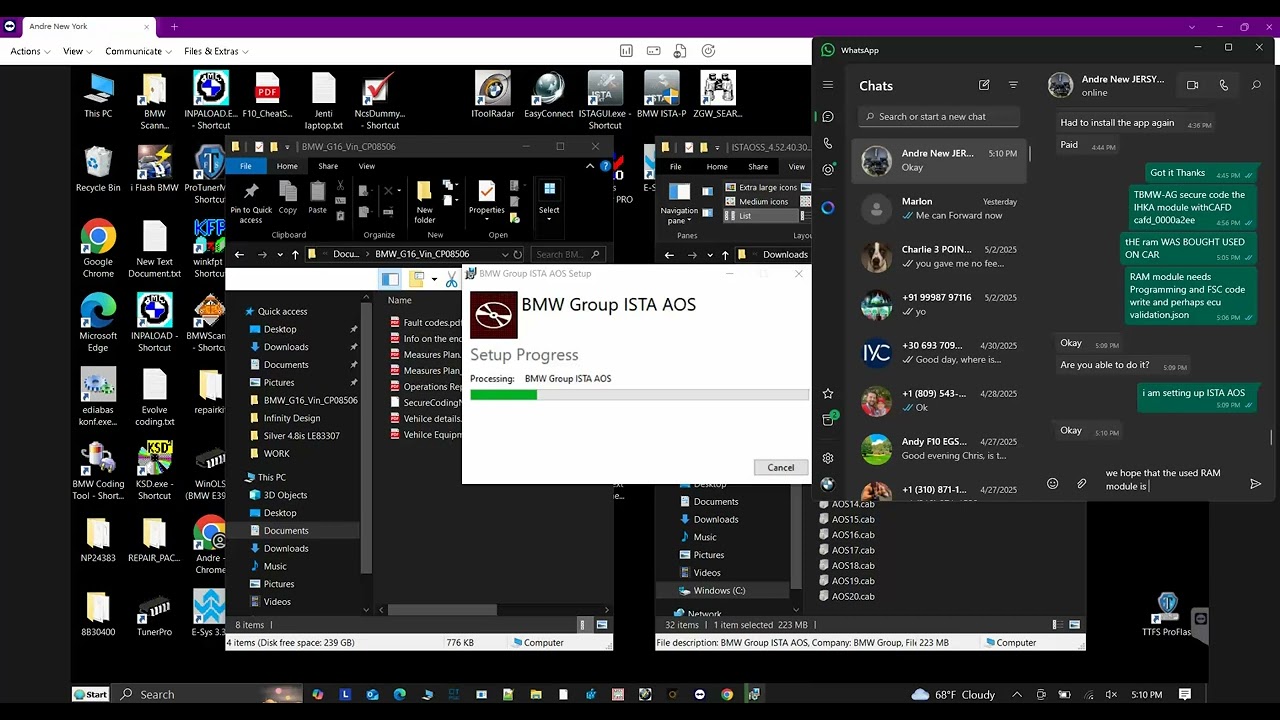Open the View dropdown in remote session toolbar
The image size is (1280, 720).
[77, 51]
